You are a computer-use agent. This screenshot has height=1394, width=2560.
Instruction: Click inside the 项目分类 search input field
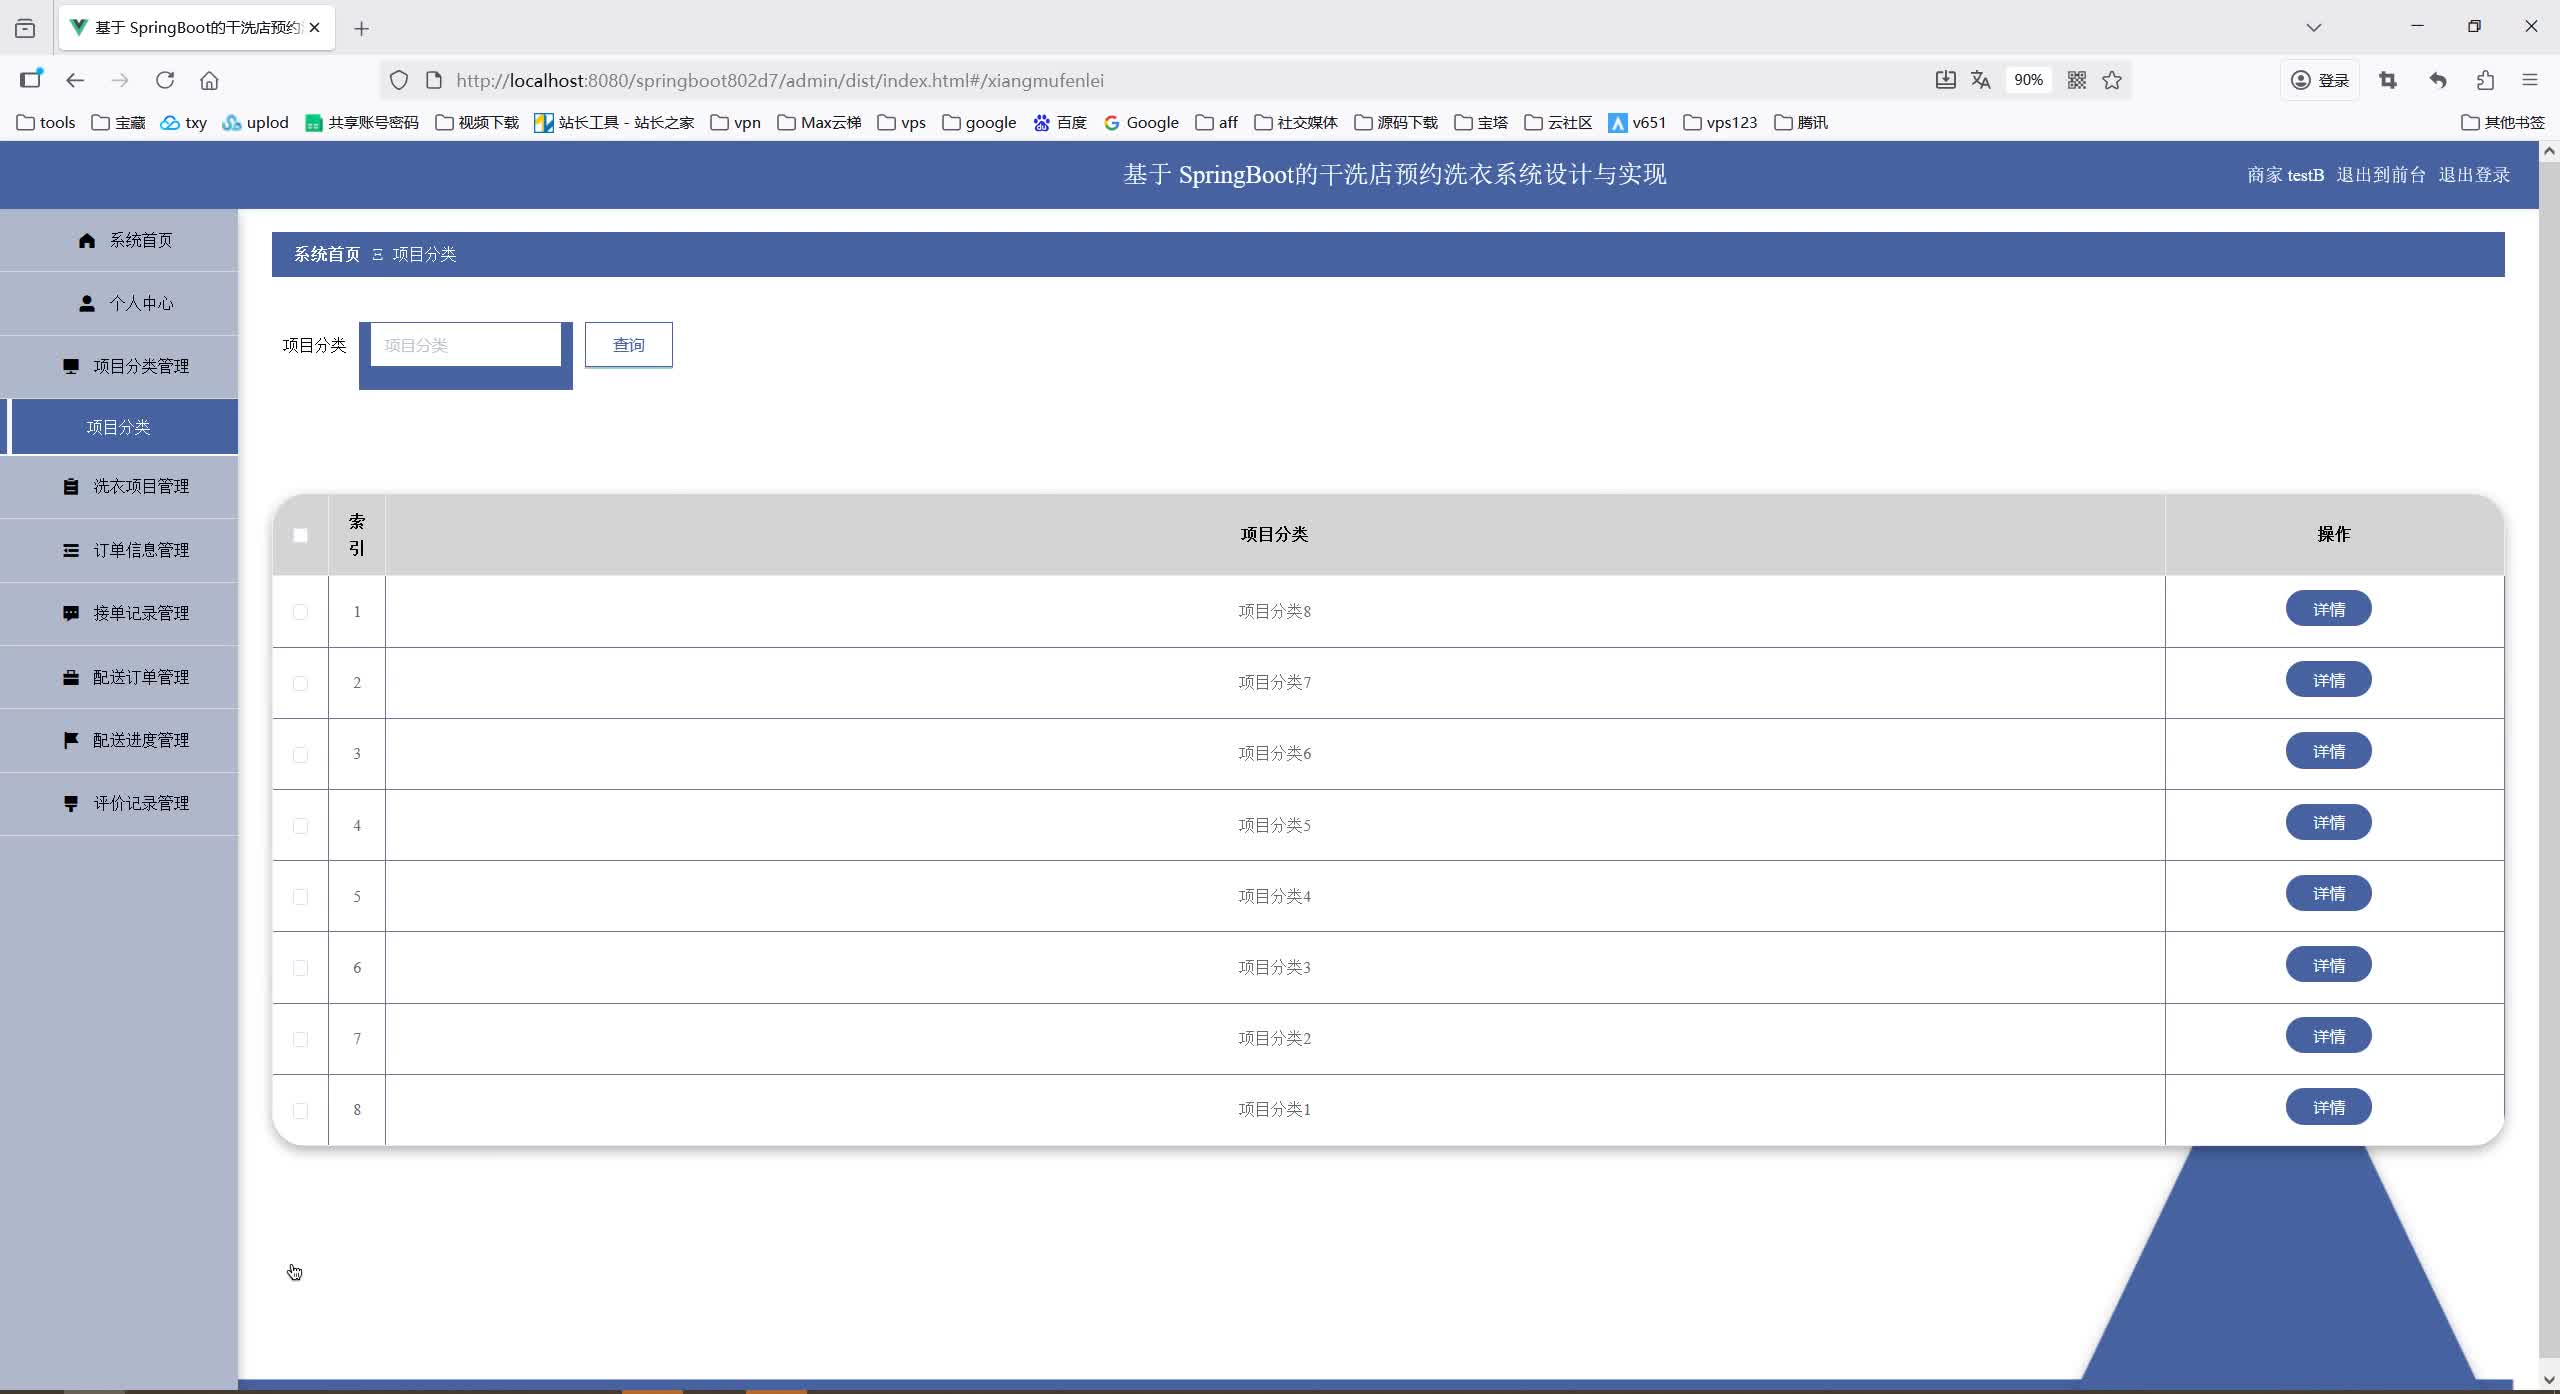(464, 344)
